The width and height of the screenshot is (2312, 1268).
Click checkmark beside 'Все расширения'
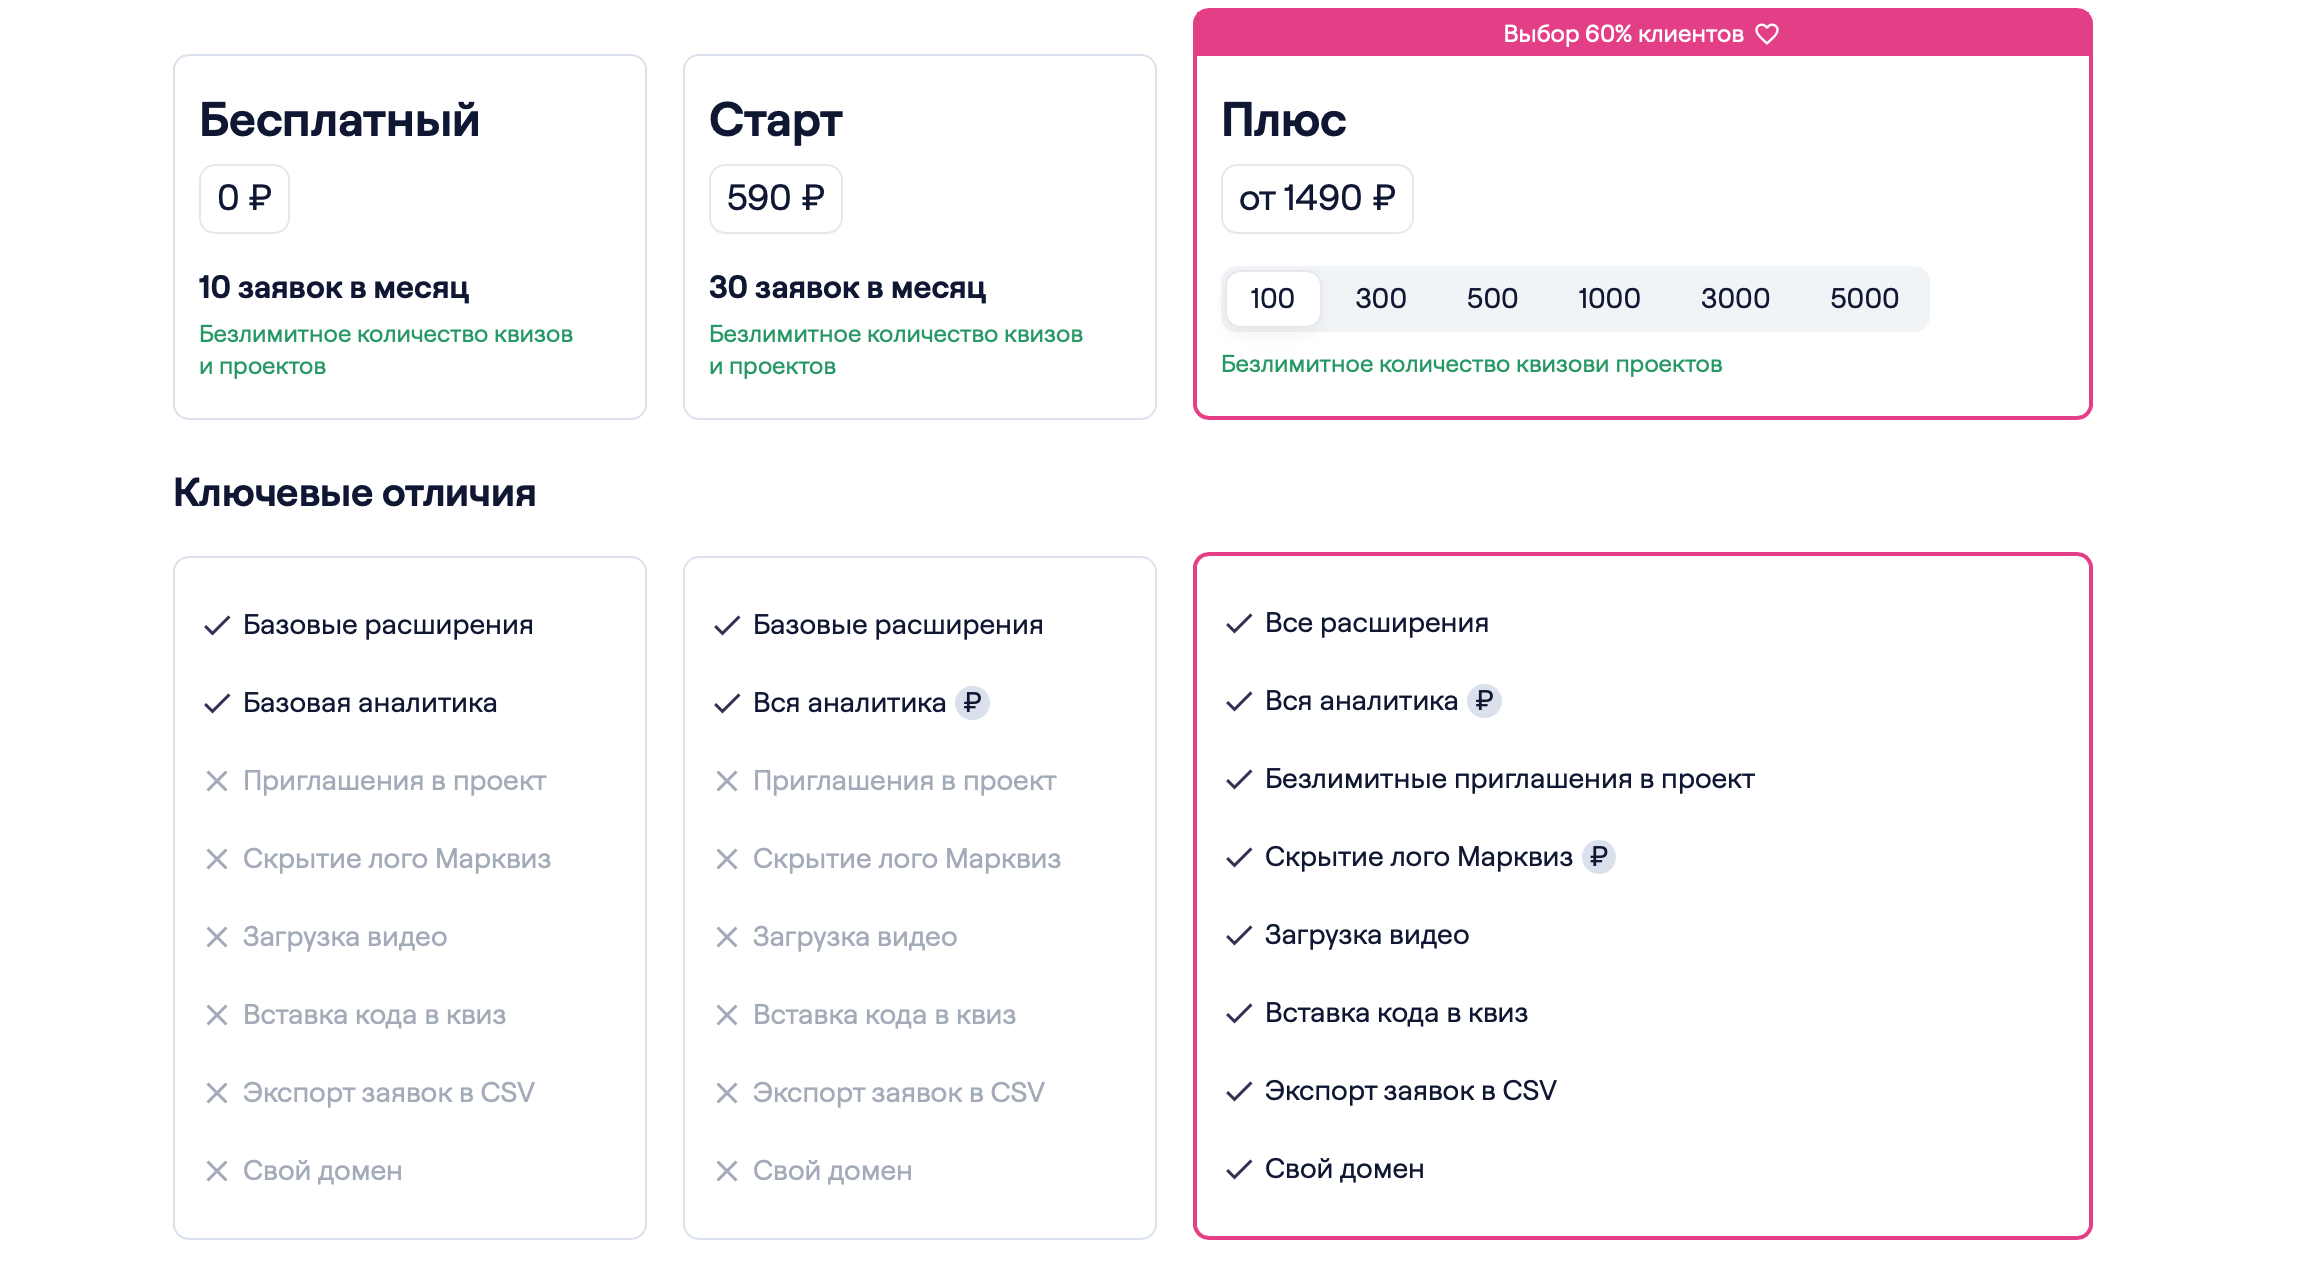(x=1239, y=624)
